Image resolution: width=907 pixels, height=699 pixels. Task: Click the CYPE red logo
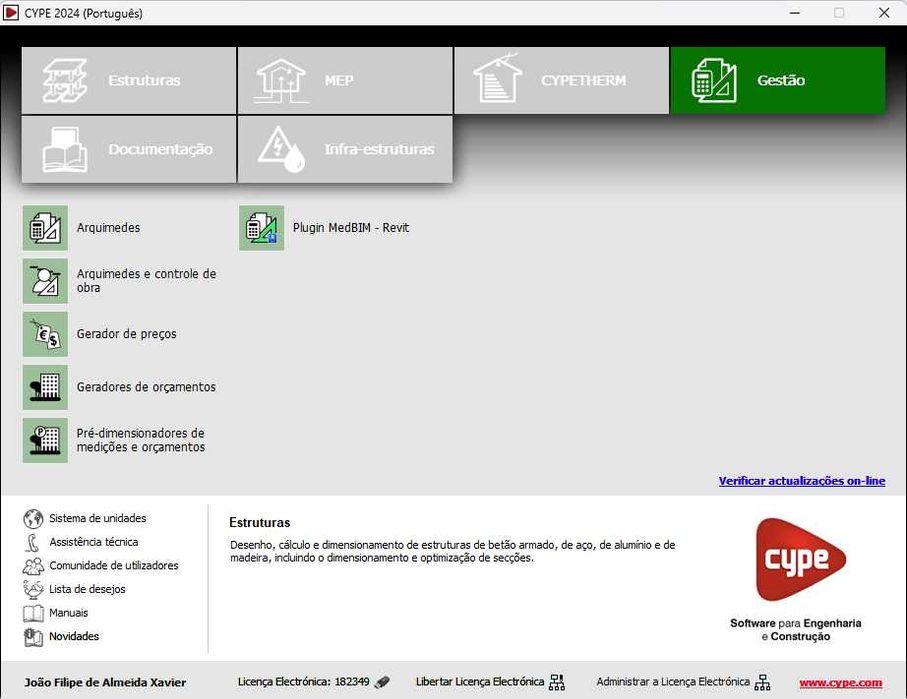click(x=800, y=560)
